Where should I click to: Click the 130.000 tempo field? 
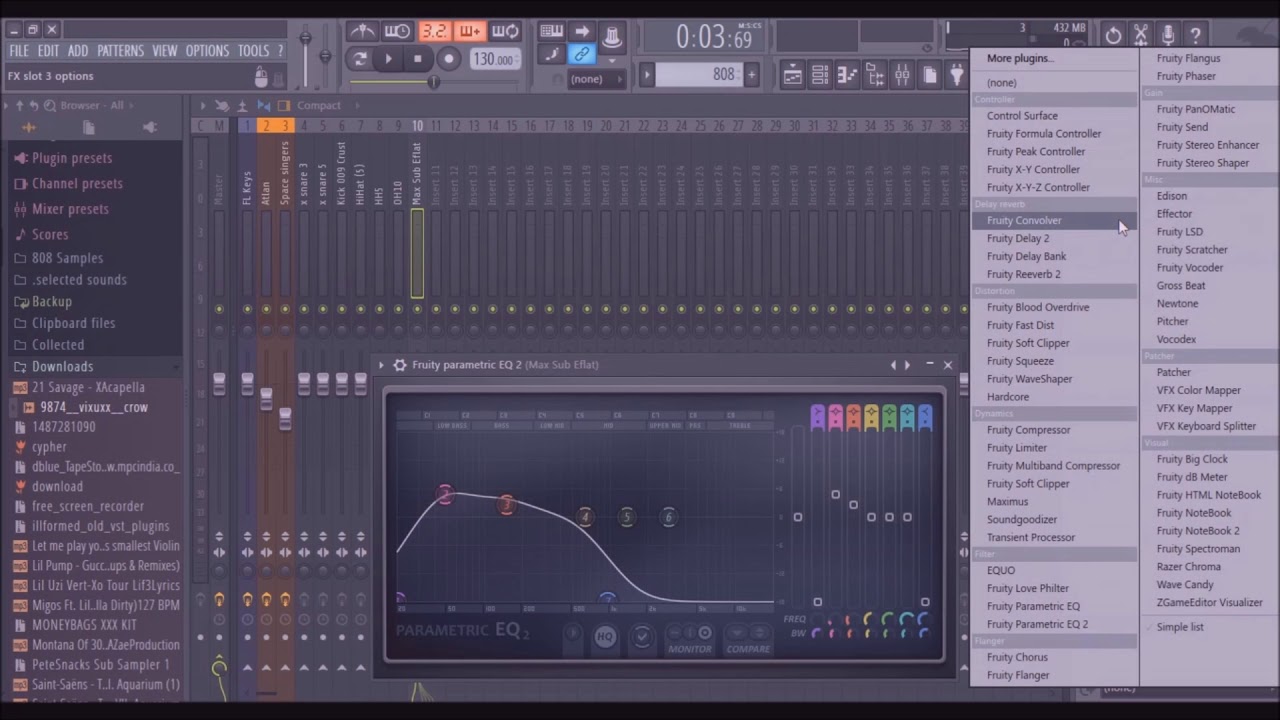(x=493, y=59)
